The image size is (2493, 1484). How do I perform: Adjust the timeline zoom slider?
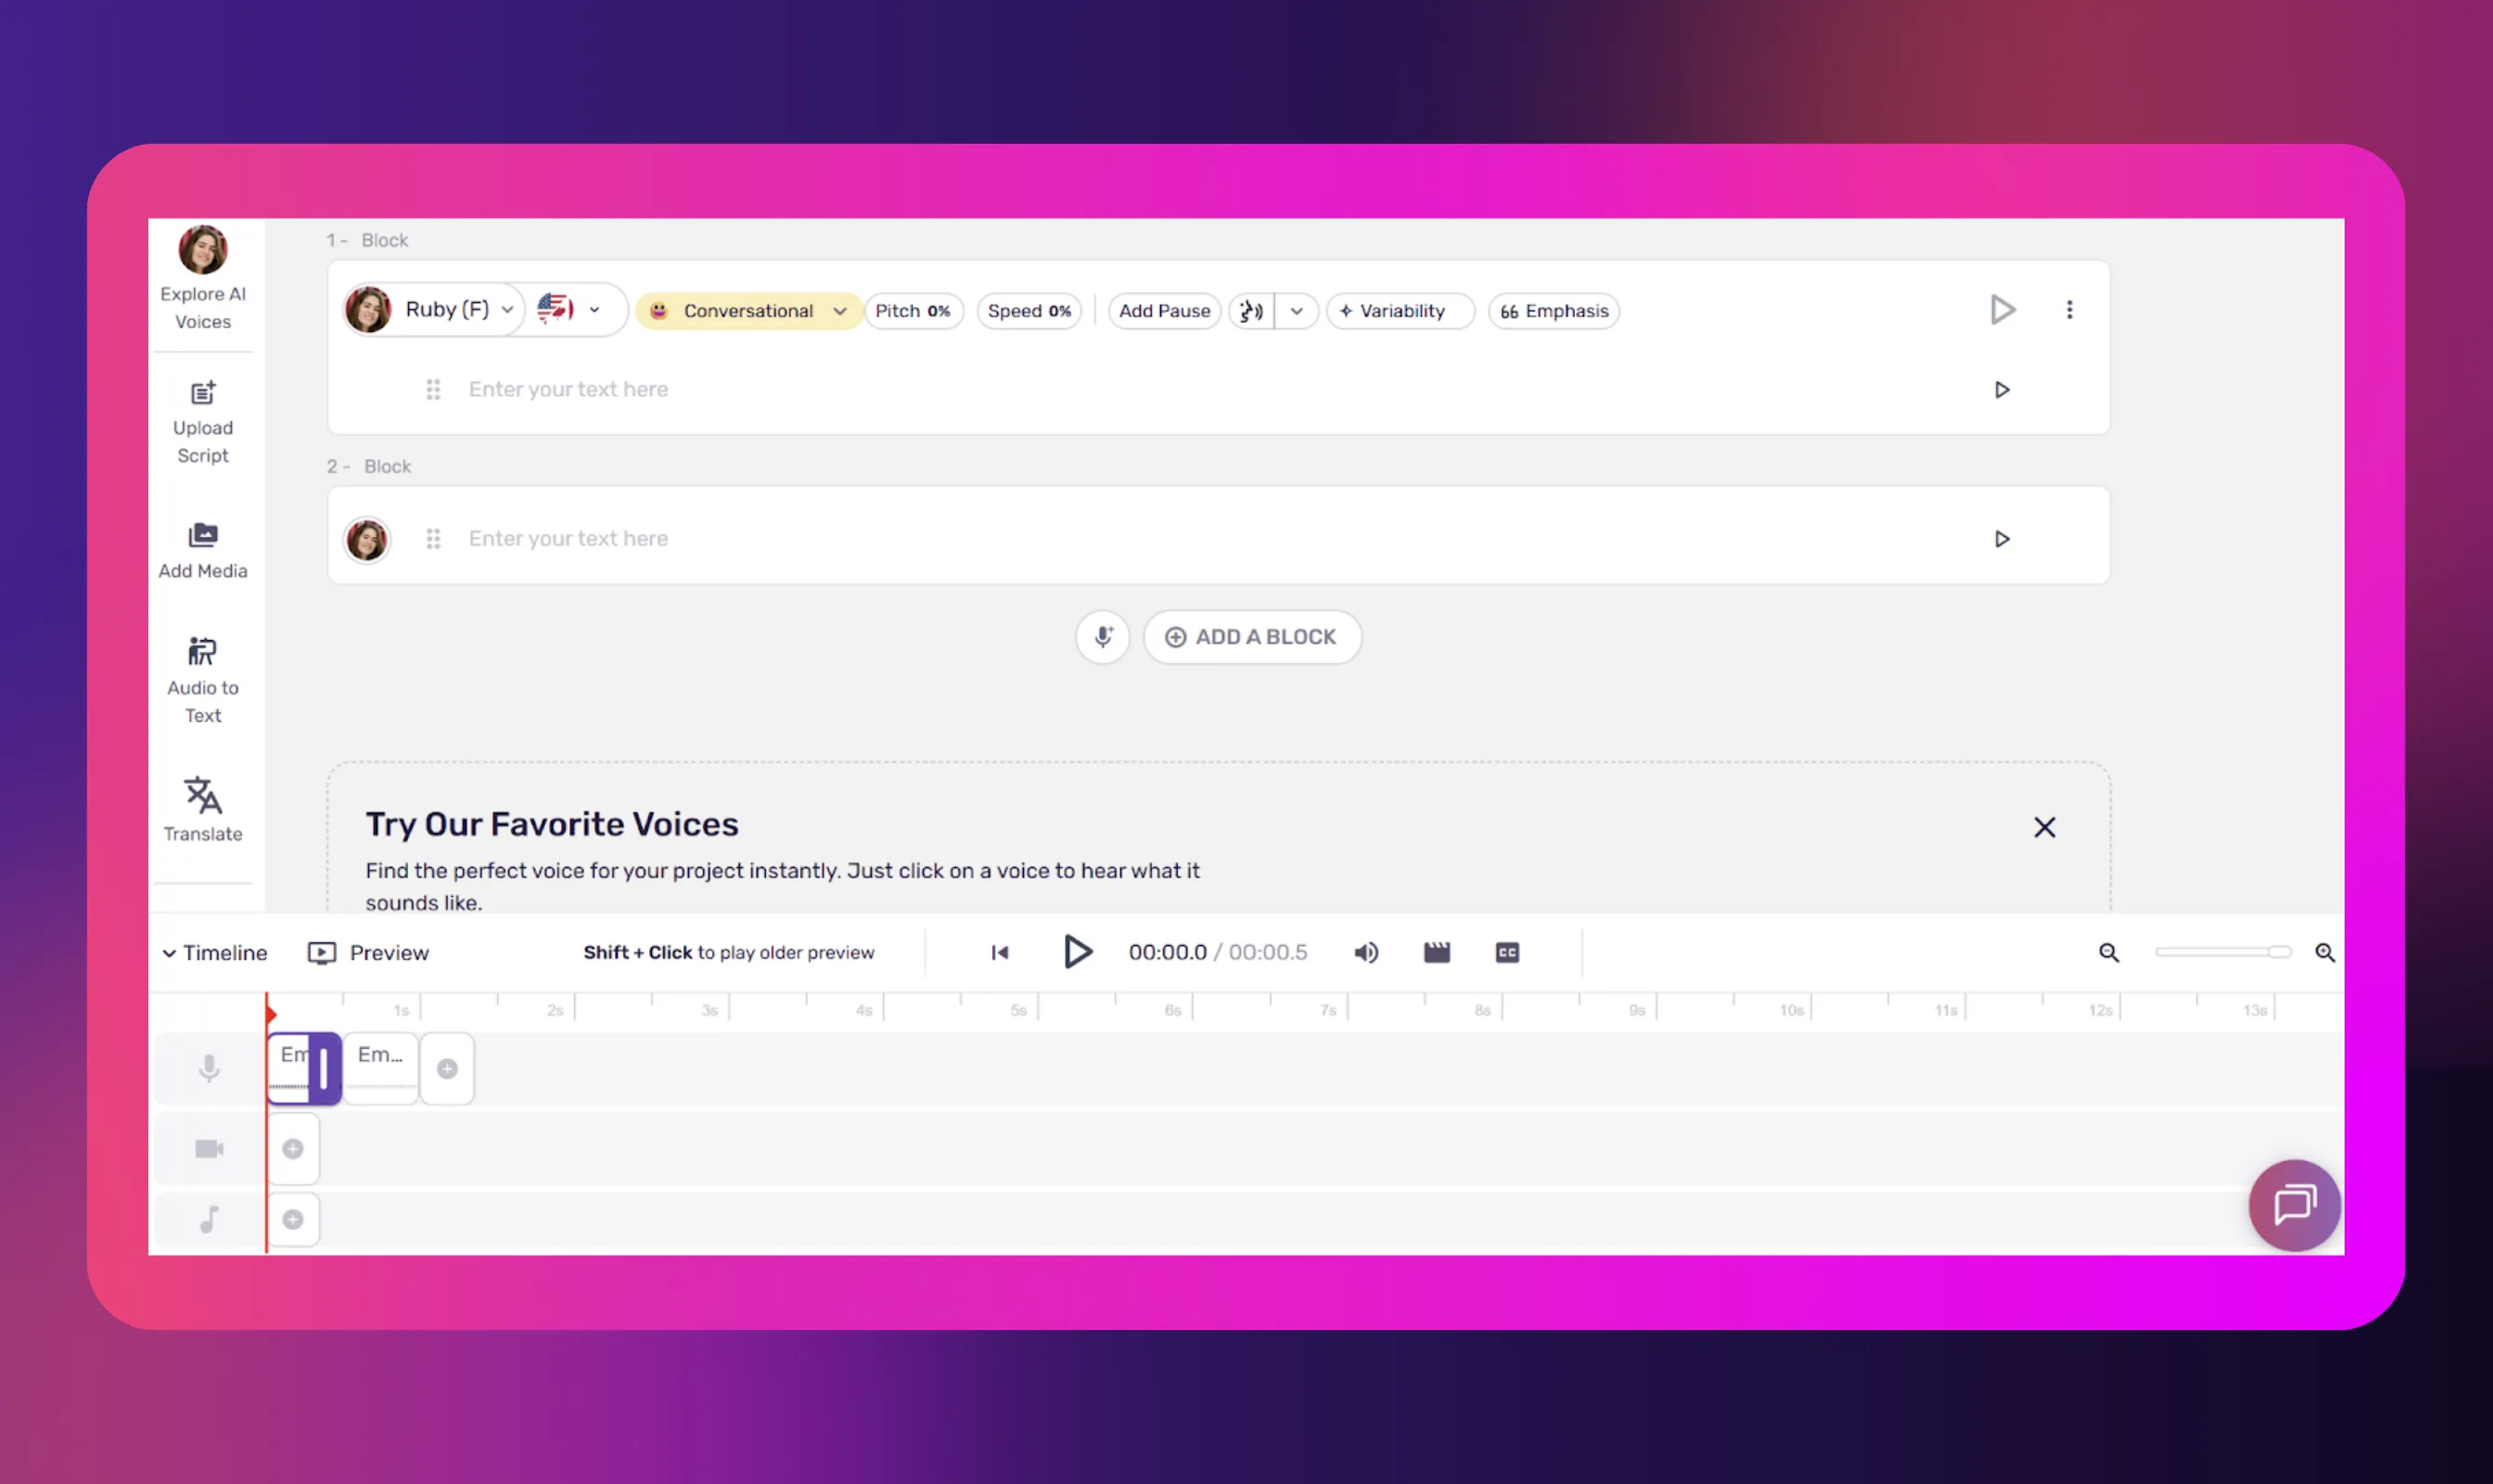pos(2220,952)
